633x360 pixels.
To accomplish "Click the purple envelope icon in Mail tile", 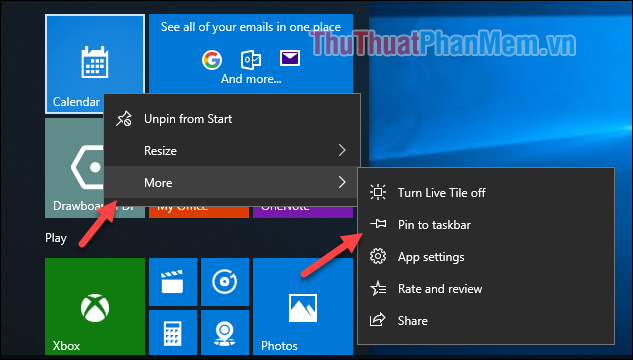I will tap(290, 58).
